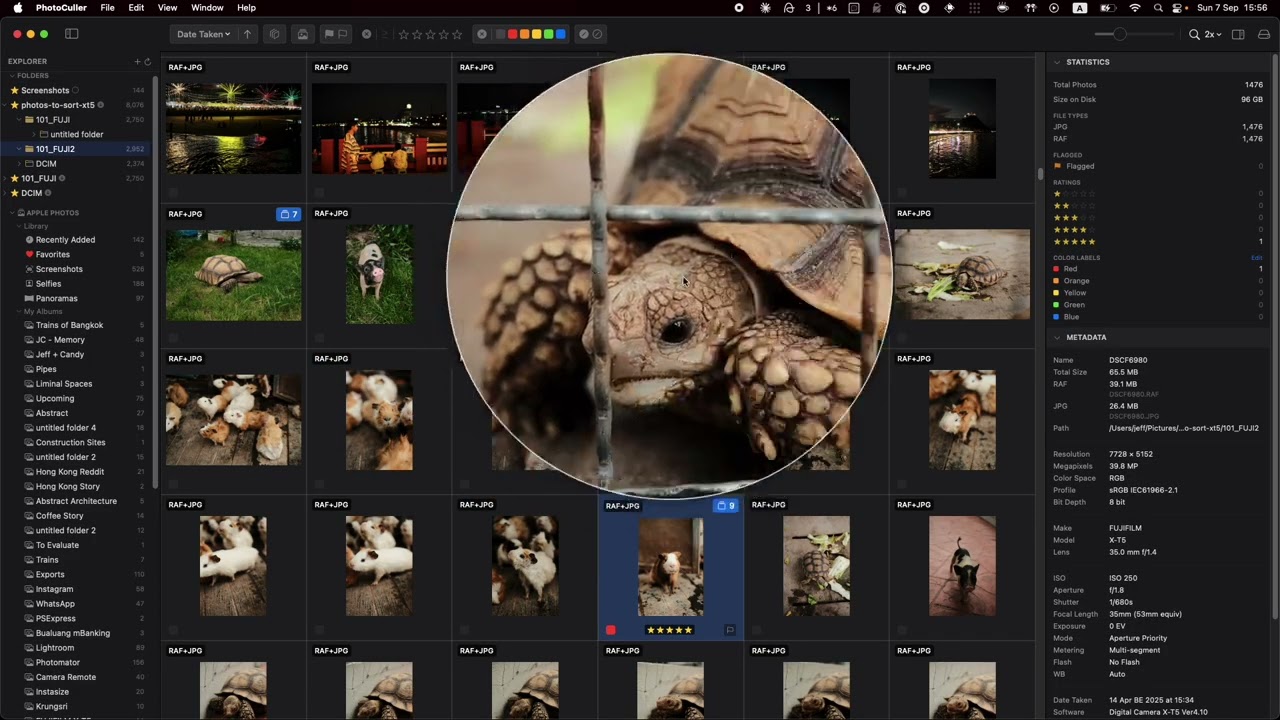
Task: Filter by Red label in Statistics
Action: [x=1158, y=269]
